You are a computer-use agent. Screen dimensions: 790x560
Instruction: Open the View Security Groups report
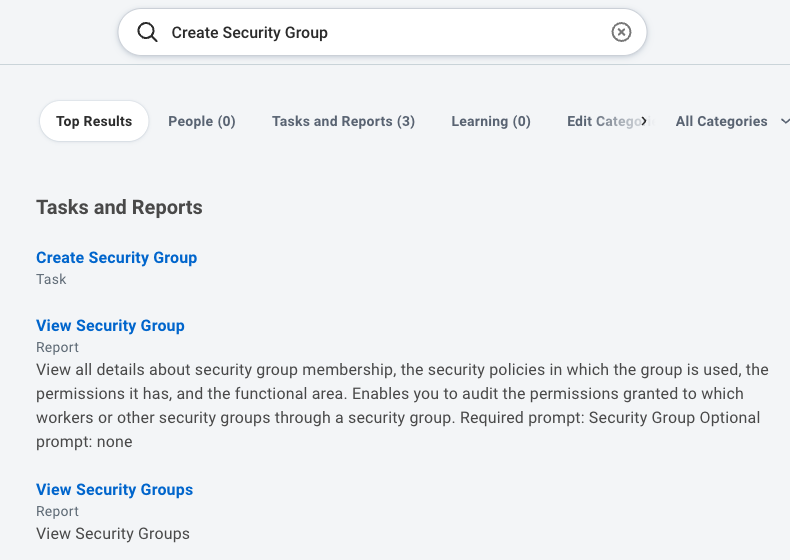(114, 489)
